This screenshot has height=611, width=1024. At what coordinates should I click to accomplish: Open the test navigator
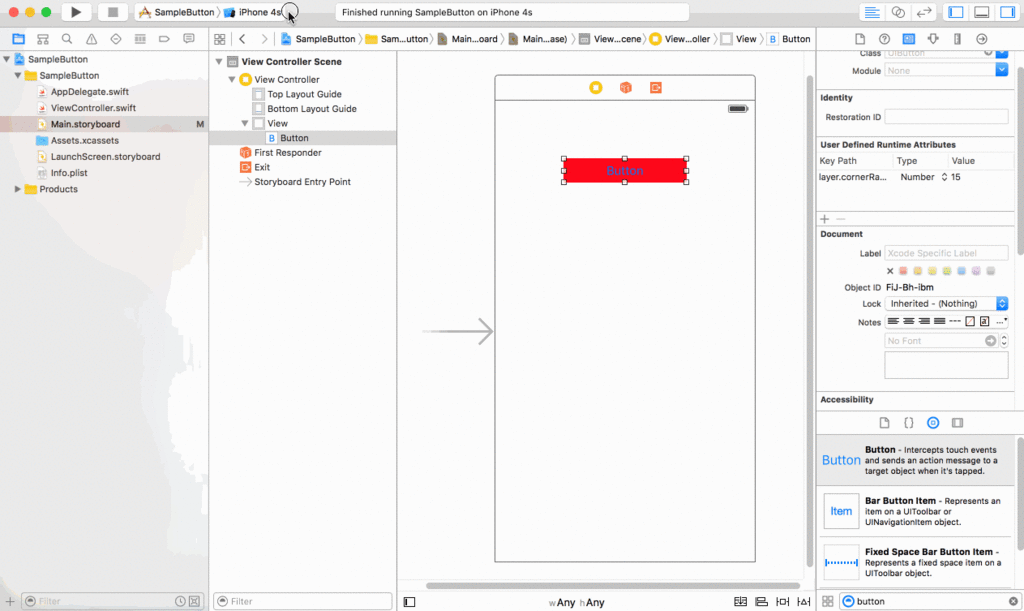point(116,39)
